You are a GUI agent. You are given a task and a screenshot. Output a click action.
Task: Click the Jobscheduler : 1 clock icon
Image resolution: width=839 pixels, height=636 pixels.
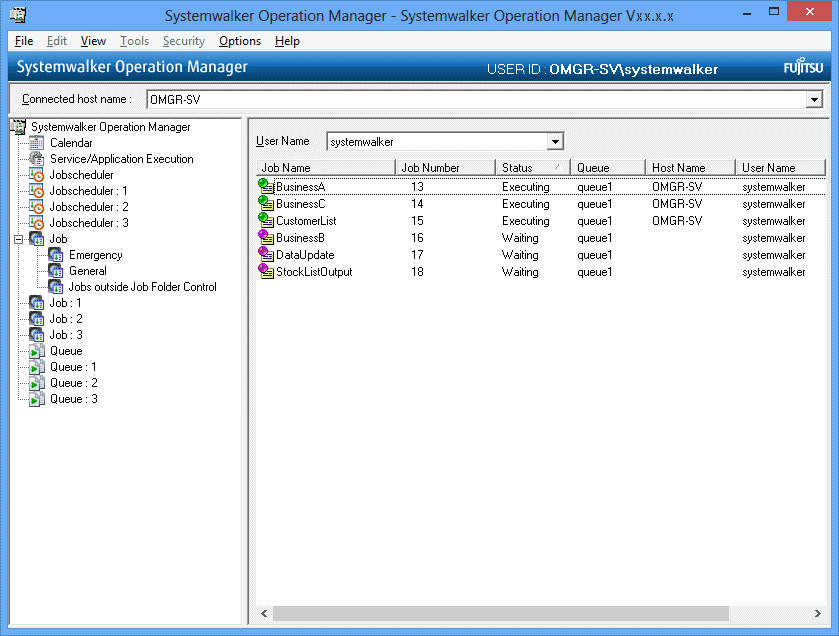[x=37, y=191]
